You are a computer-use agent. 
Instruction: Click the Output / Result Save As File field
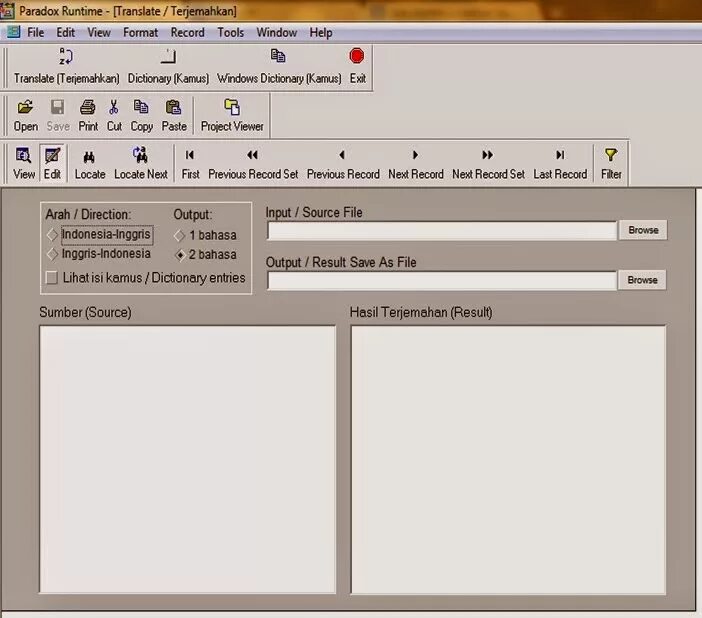click(442, 281)
